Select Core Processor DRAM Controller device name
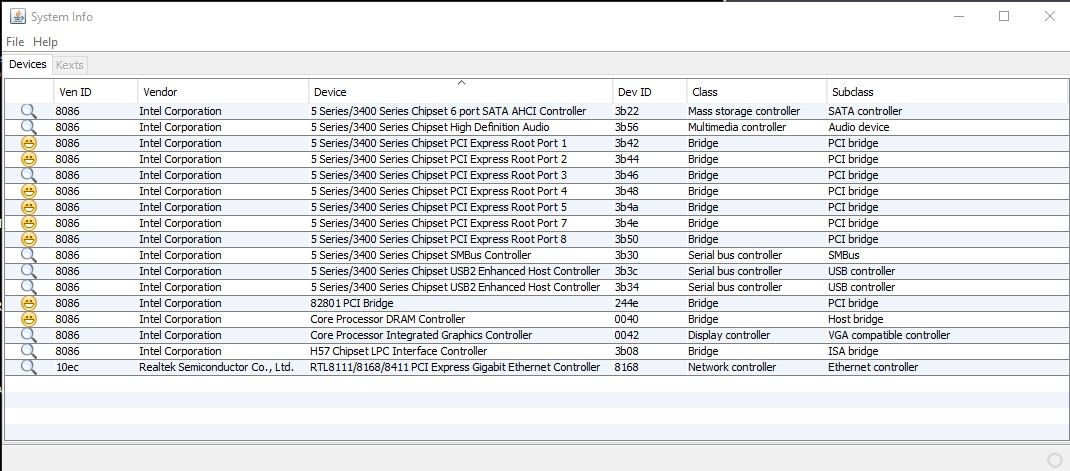The image size is (1070, 471). point(388,319)
